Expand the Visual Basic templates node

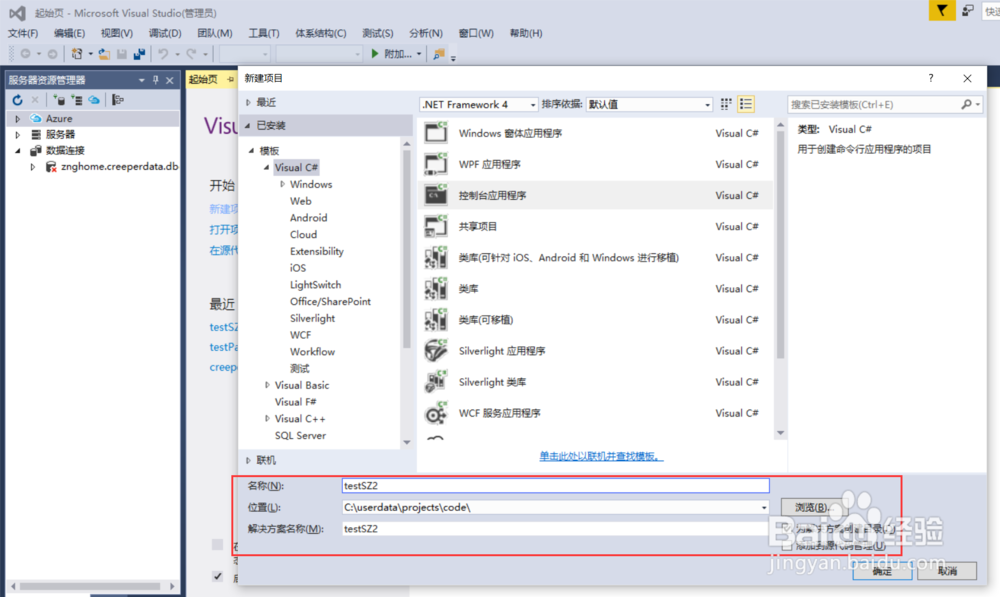click(x=267, y=385)
